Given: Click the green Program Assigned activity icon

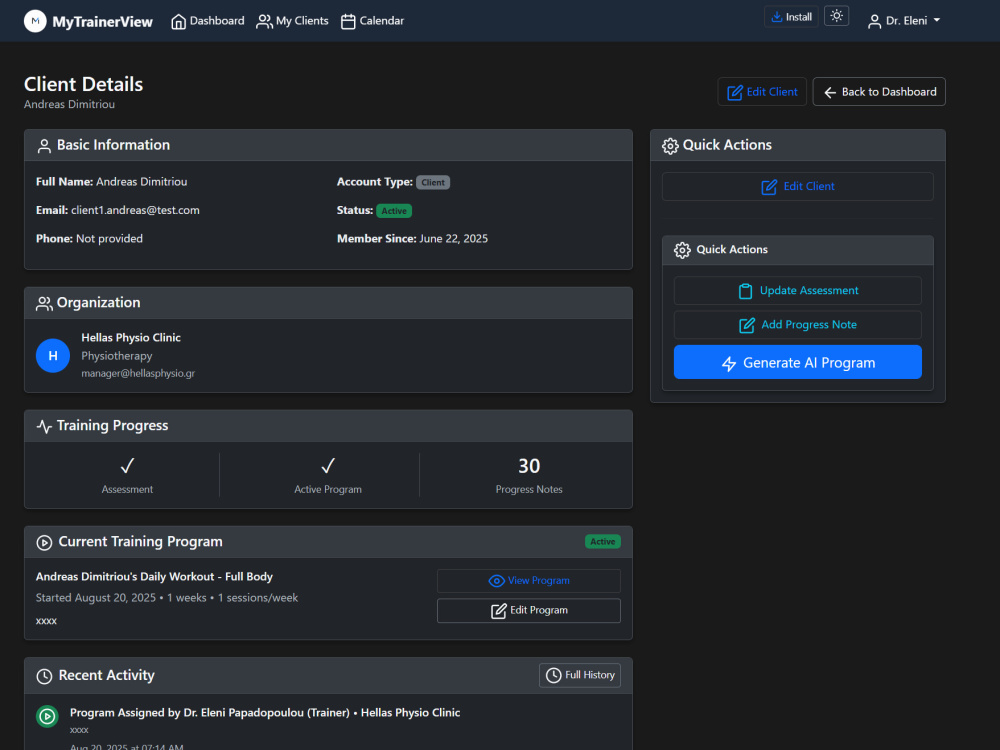Looking at the screenshot, I should click(47, 716).
